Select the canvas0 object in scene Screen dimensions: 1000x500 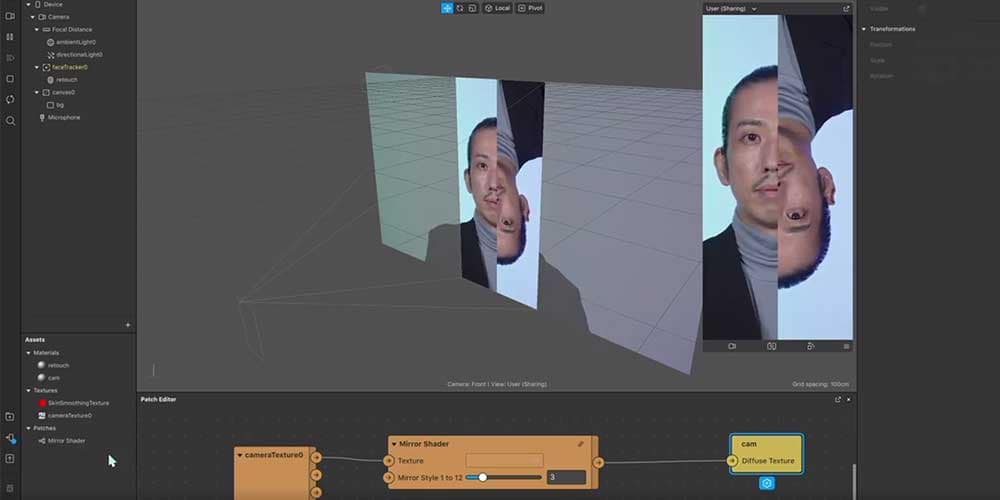tap(65, 92)
